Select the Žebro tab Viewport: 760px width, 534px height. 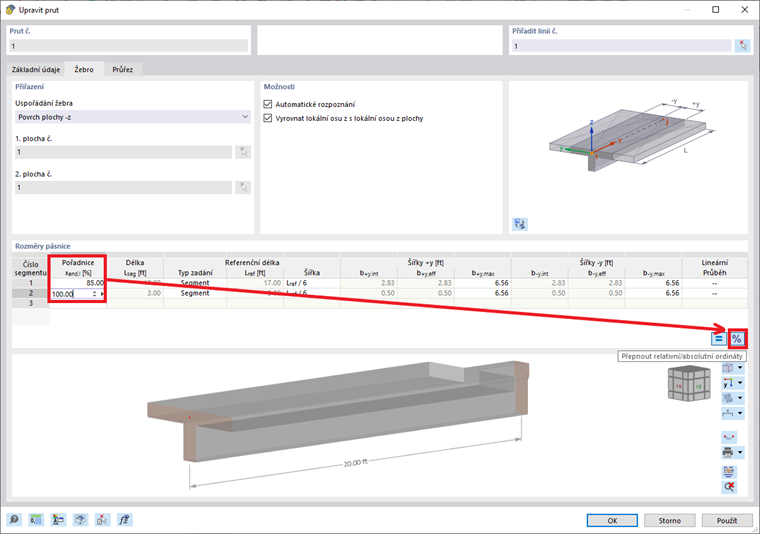click(x=84, y=69)
